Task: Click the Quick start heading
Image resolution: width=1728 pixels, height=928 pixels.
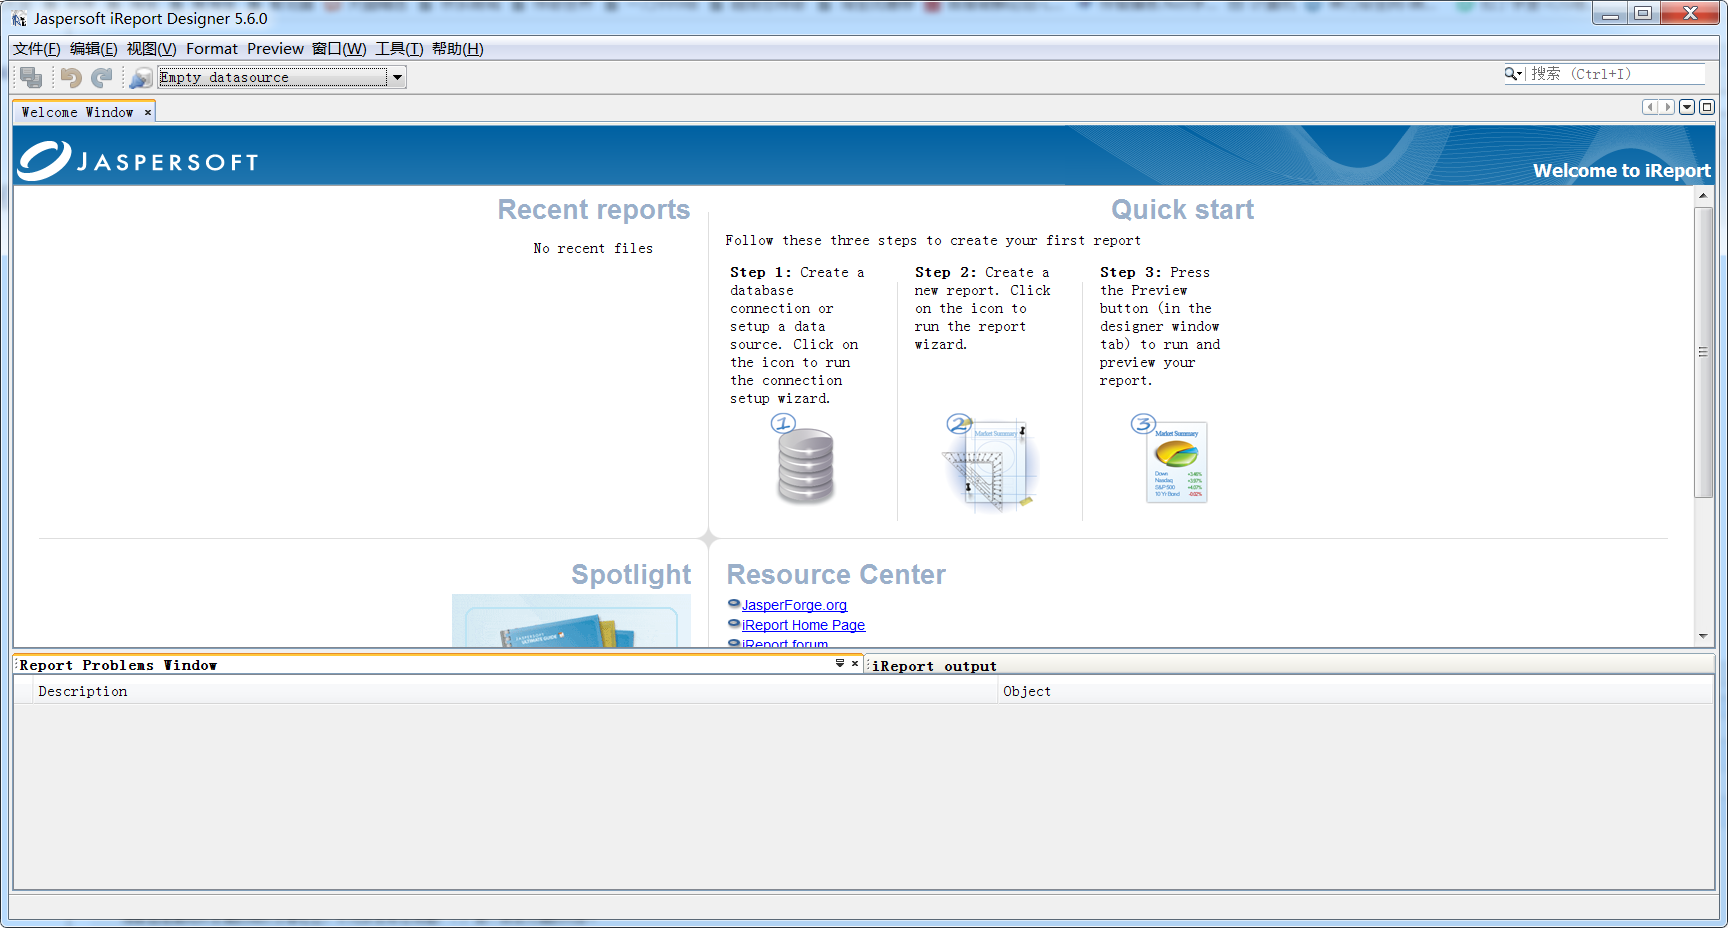Action: [x=1182, y=210]
